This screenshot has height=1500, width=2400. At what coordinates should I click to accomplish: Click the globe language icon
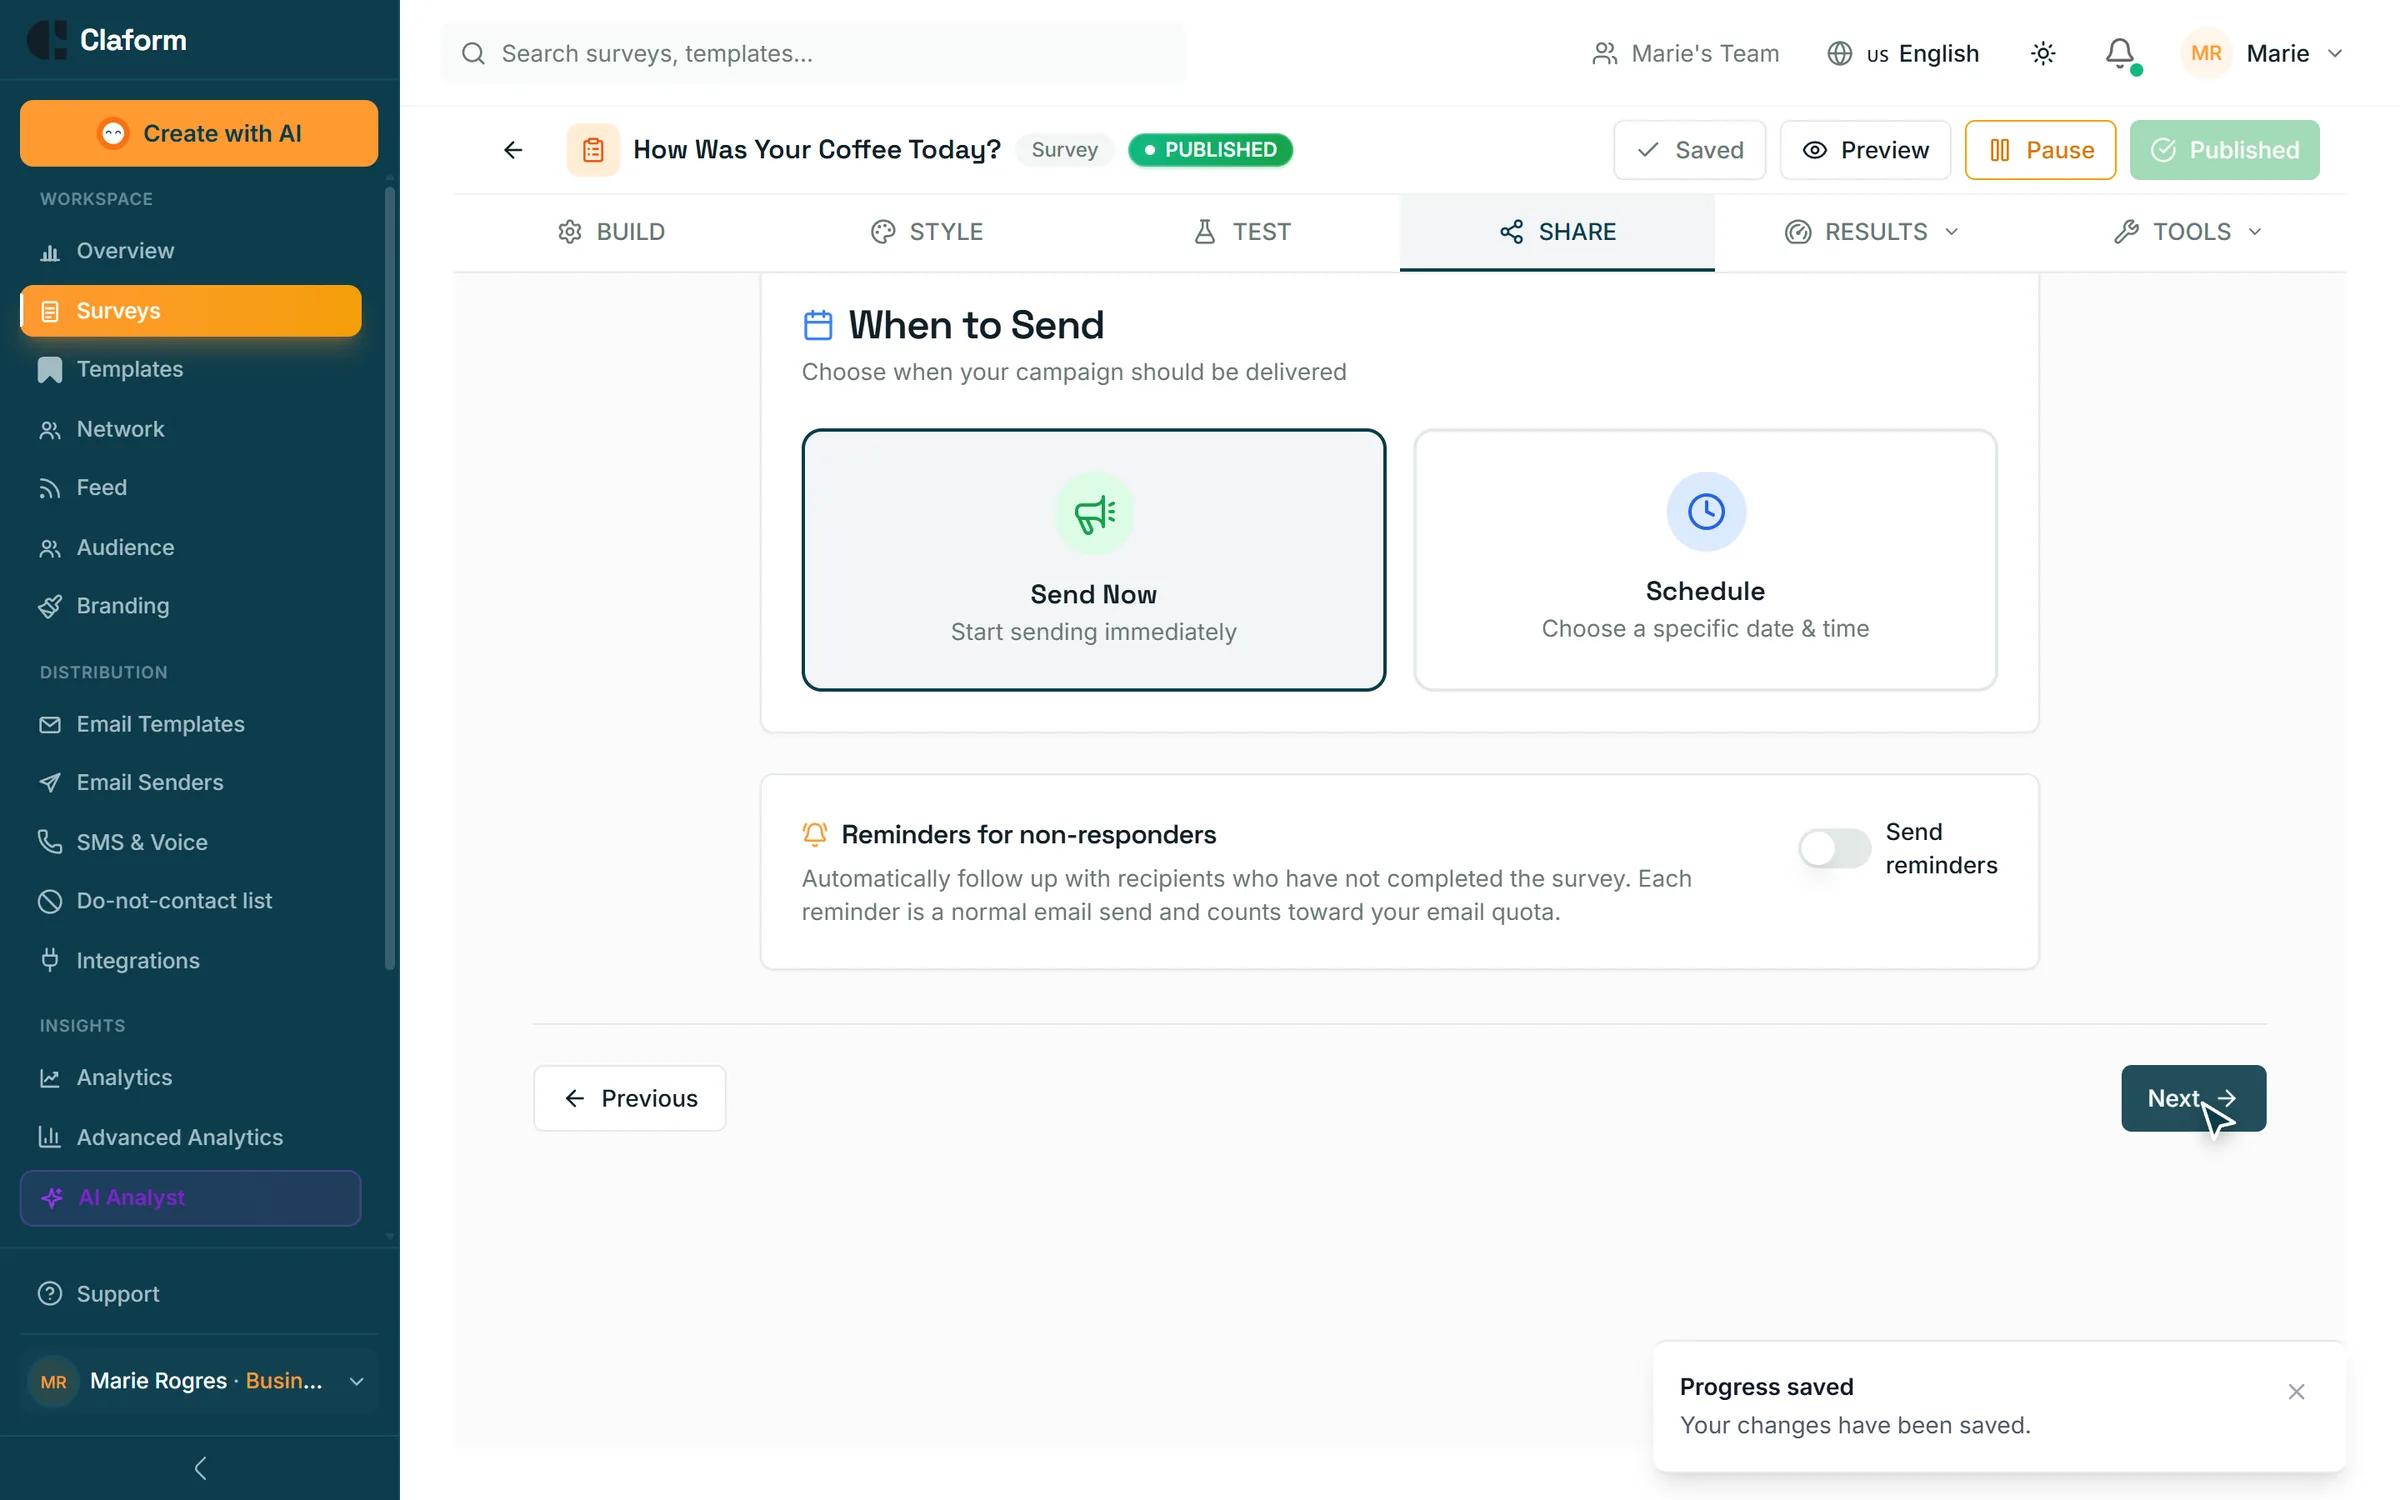(1839, 53)
